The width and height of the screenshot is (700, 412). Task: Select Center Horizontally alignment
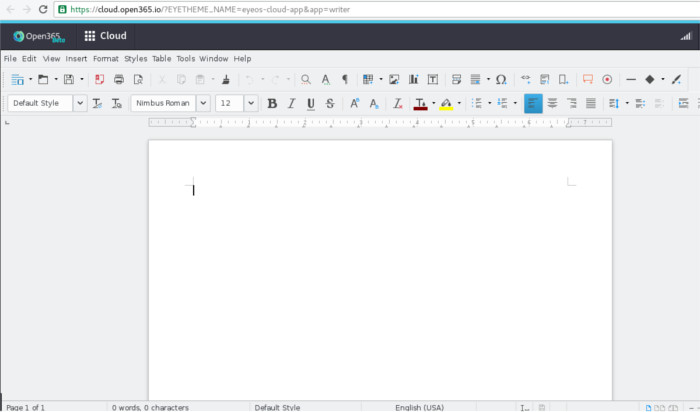[x=552, y=104]
